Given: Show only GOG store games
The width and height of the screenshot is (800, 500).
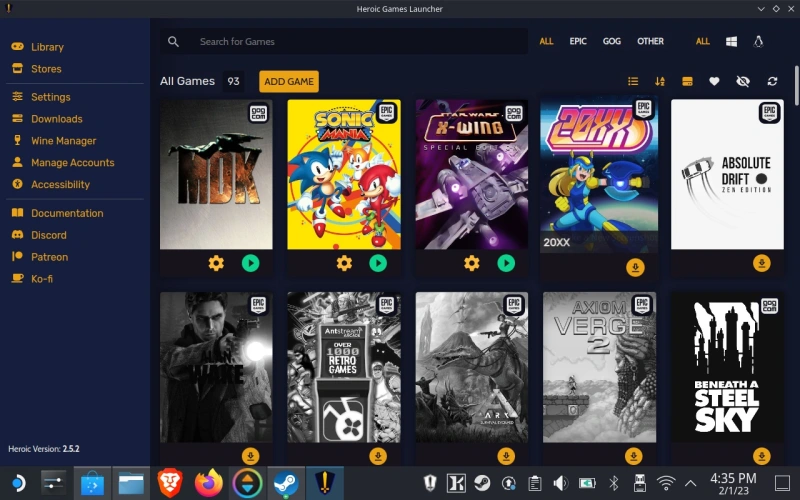Looking at the screenshot, I should pos(611,42).
